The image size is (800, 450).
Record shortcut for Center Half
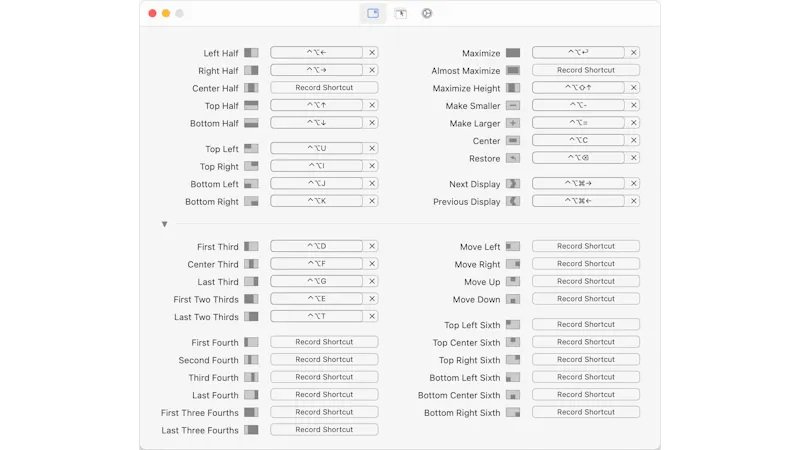324,88
